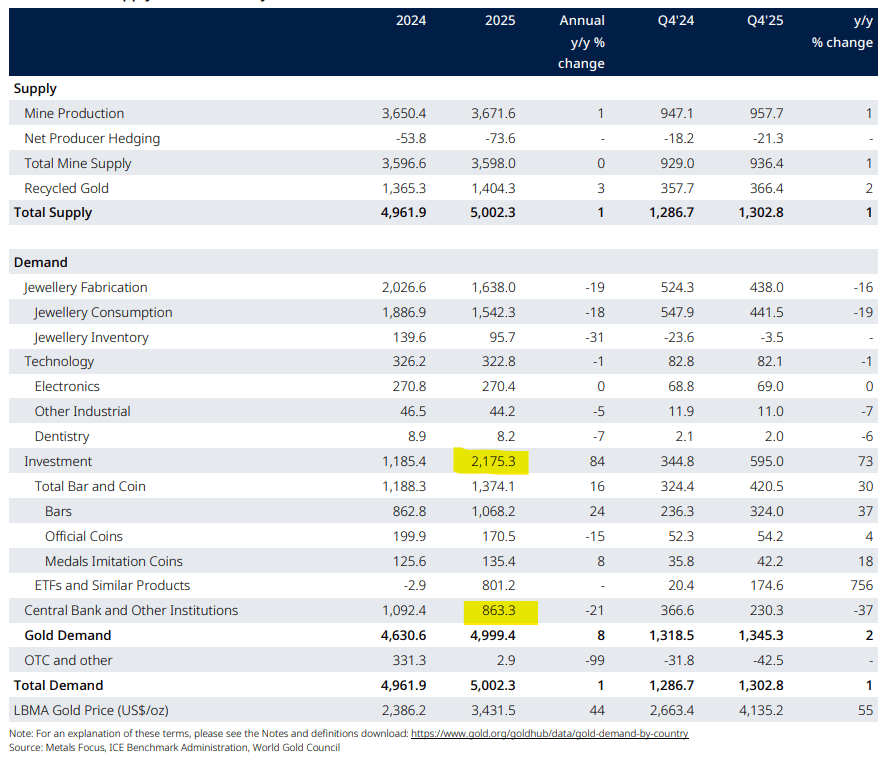Click the Bars row label

58,511
